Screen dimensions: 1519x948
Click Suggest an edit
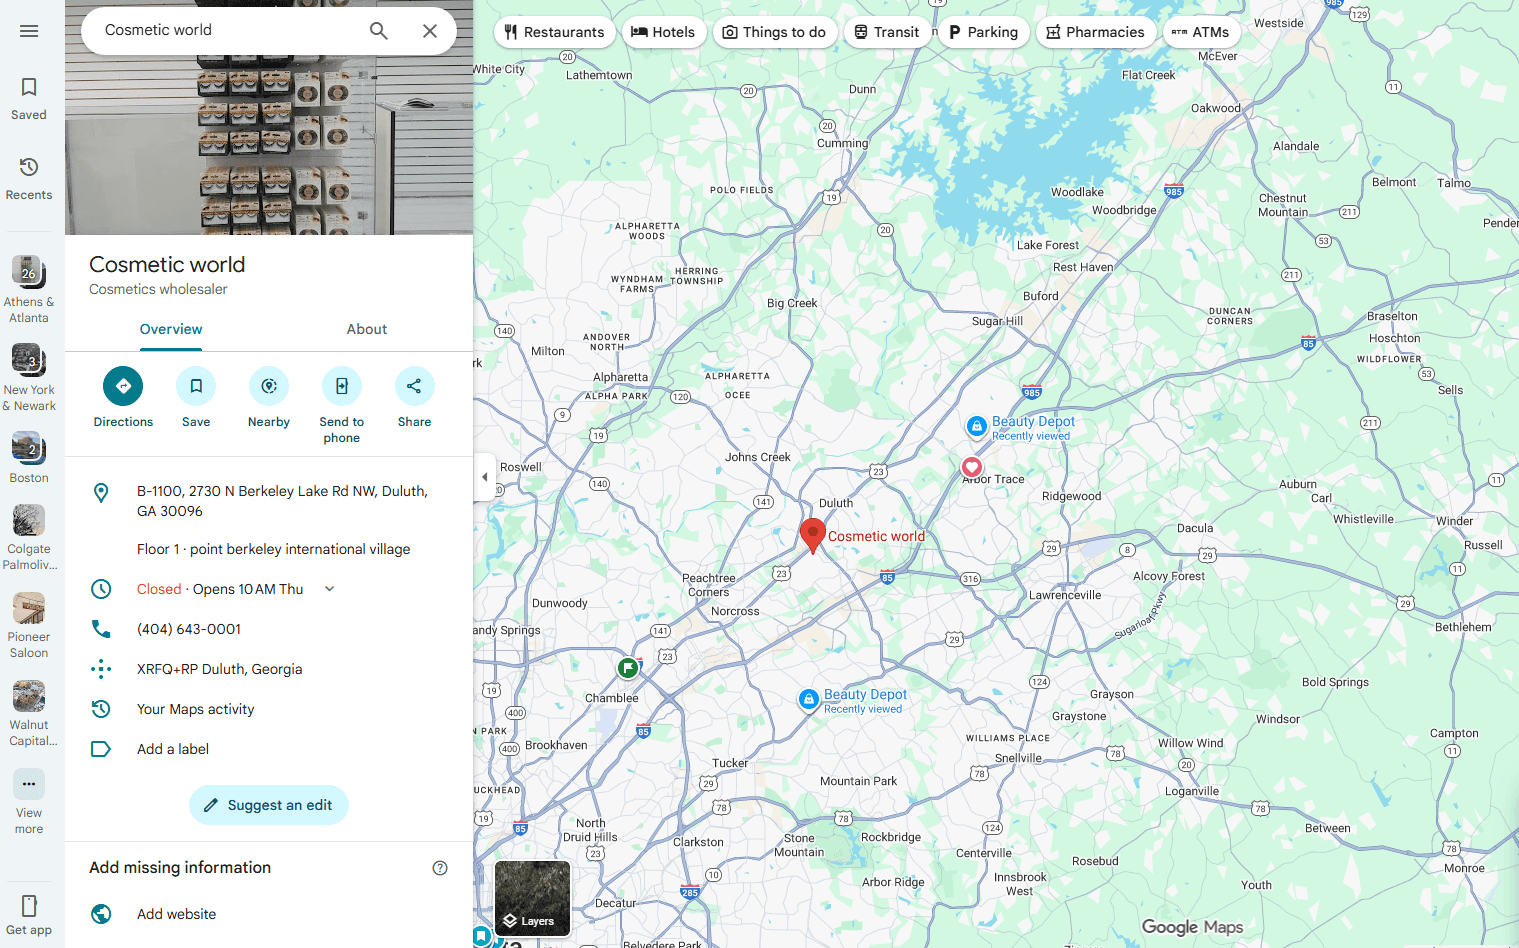(x=269, y=805)
